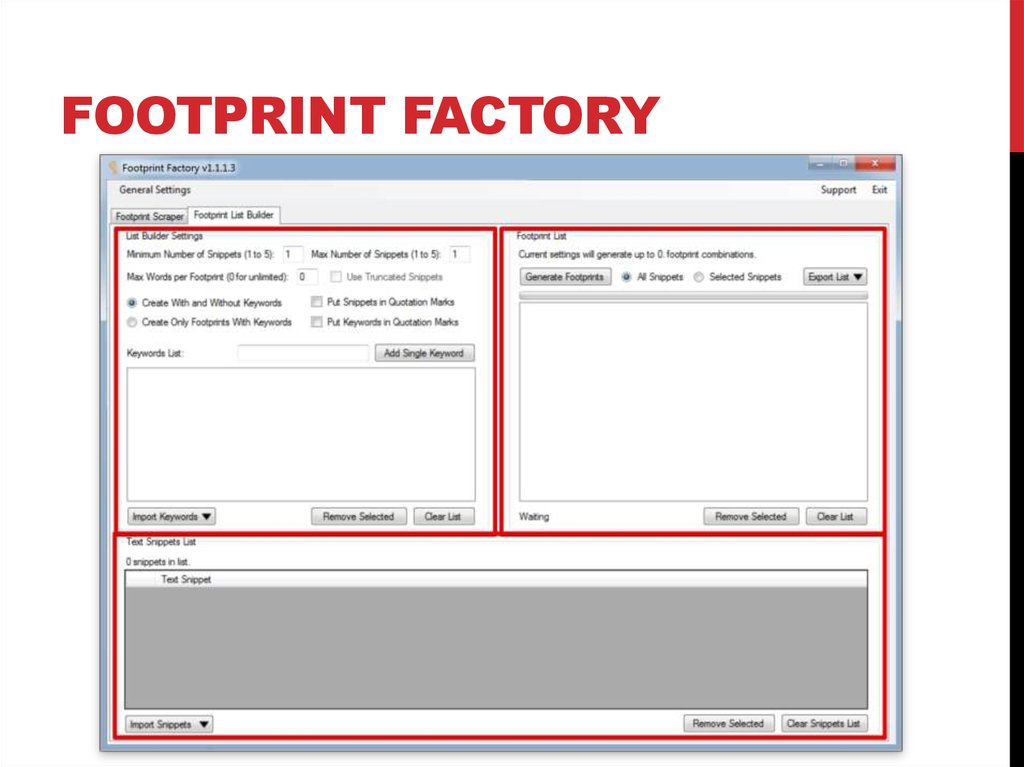Open the Import Keywords dropdown

[172, 517]
